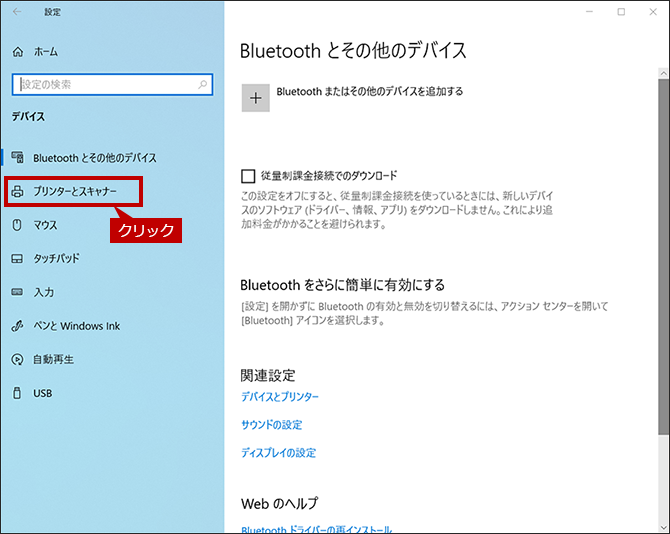The width and height of the screenshot is (670, 534).
Task: Click the search magnifier icon
Action: click(203, 85)
